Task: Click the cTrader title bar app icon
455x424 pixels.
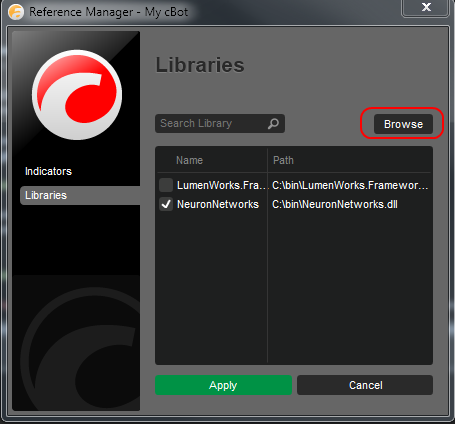Action: tap(16, 12)
